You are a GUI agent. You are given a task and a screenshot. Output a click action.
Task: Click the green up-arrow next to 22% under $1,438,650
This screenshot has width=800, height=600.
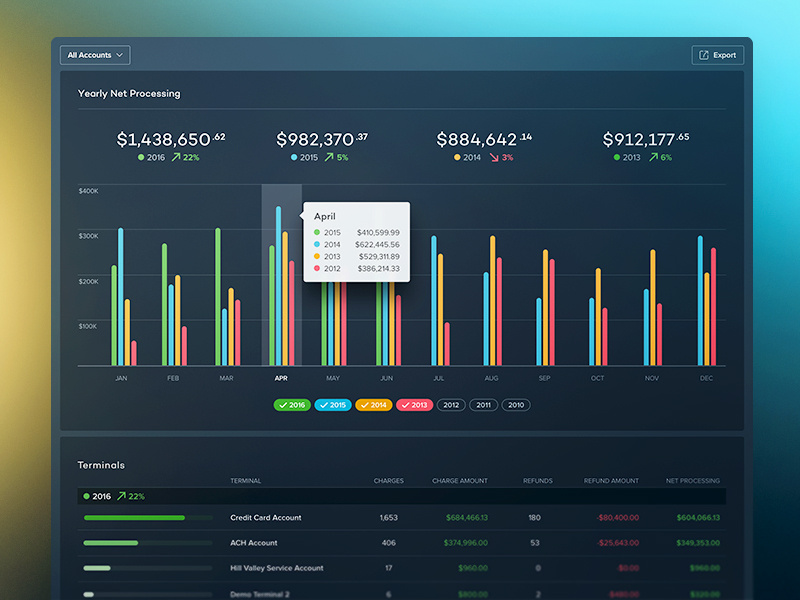click(x=176, y=157)
